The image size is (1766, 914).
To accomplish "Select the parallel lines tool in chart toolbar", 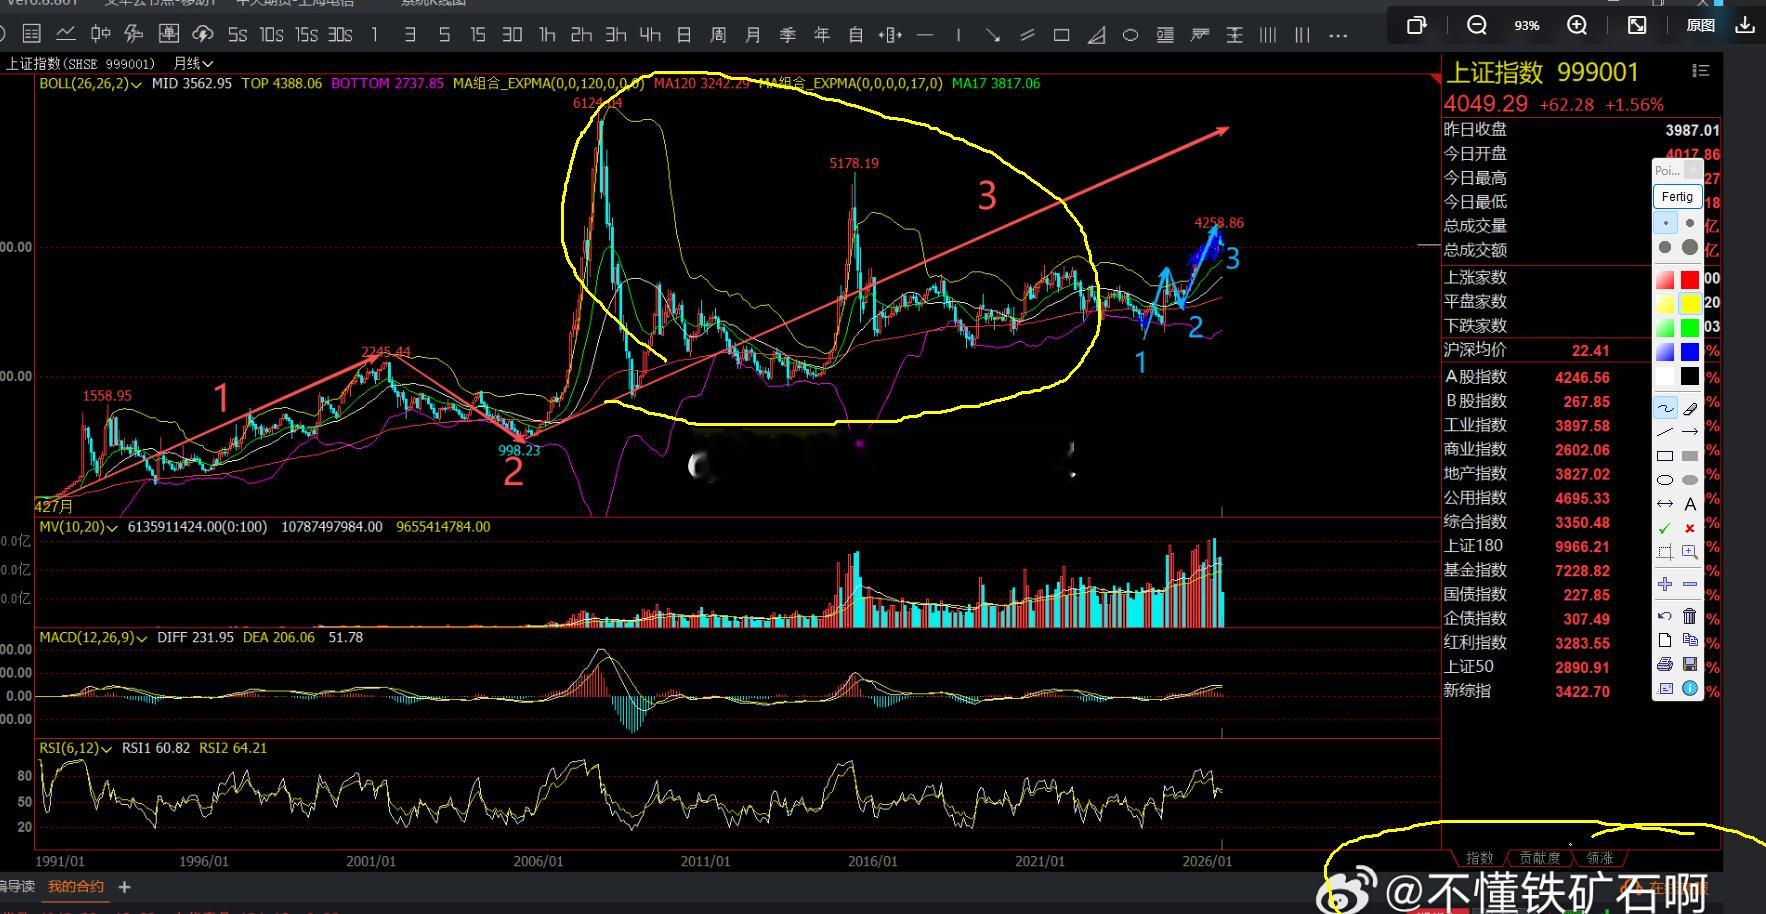I will (x=1027, y=35).
